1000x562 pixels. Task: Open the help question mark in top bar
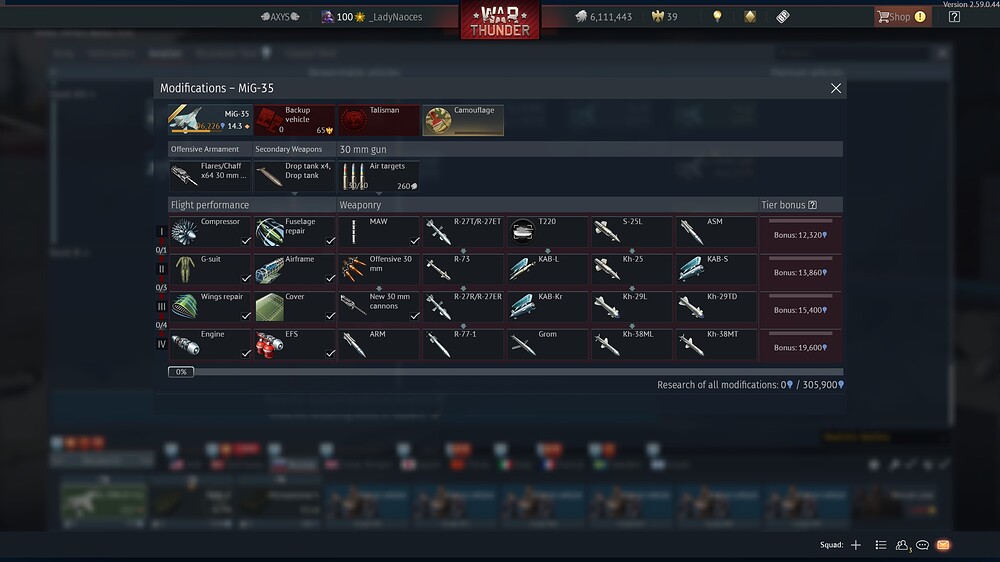pyautogui.click(x=954, y=17)
